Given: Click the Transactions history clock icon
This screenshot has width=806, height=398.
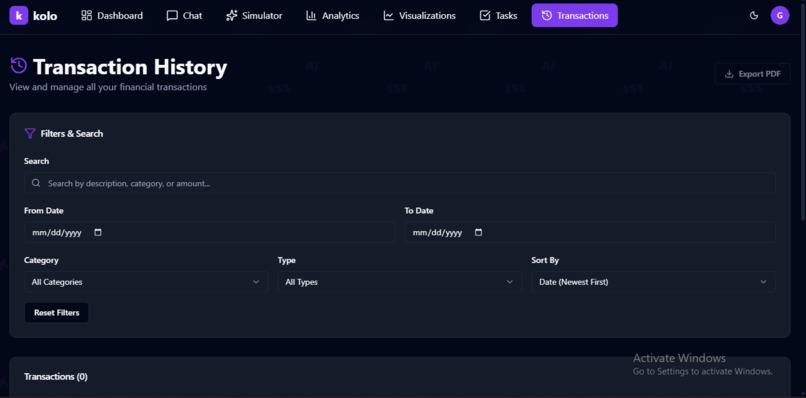Looking at the screenshot, I should 547,15.
